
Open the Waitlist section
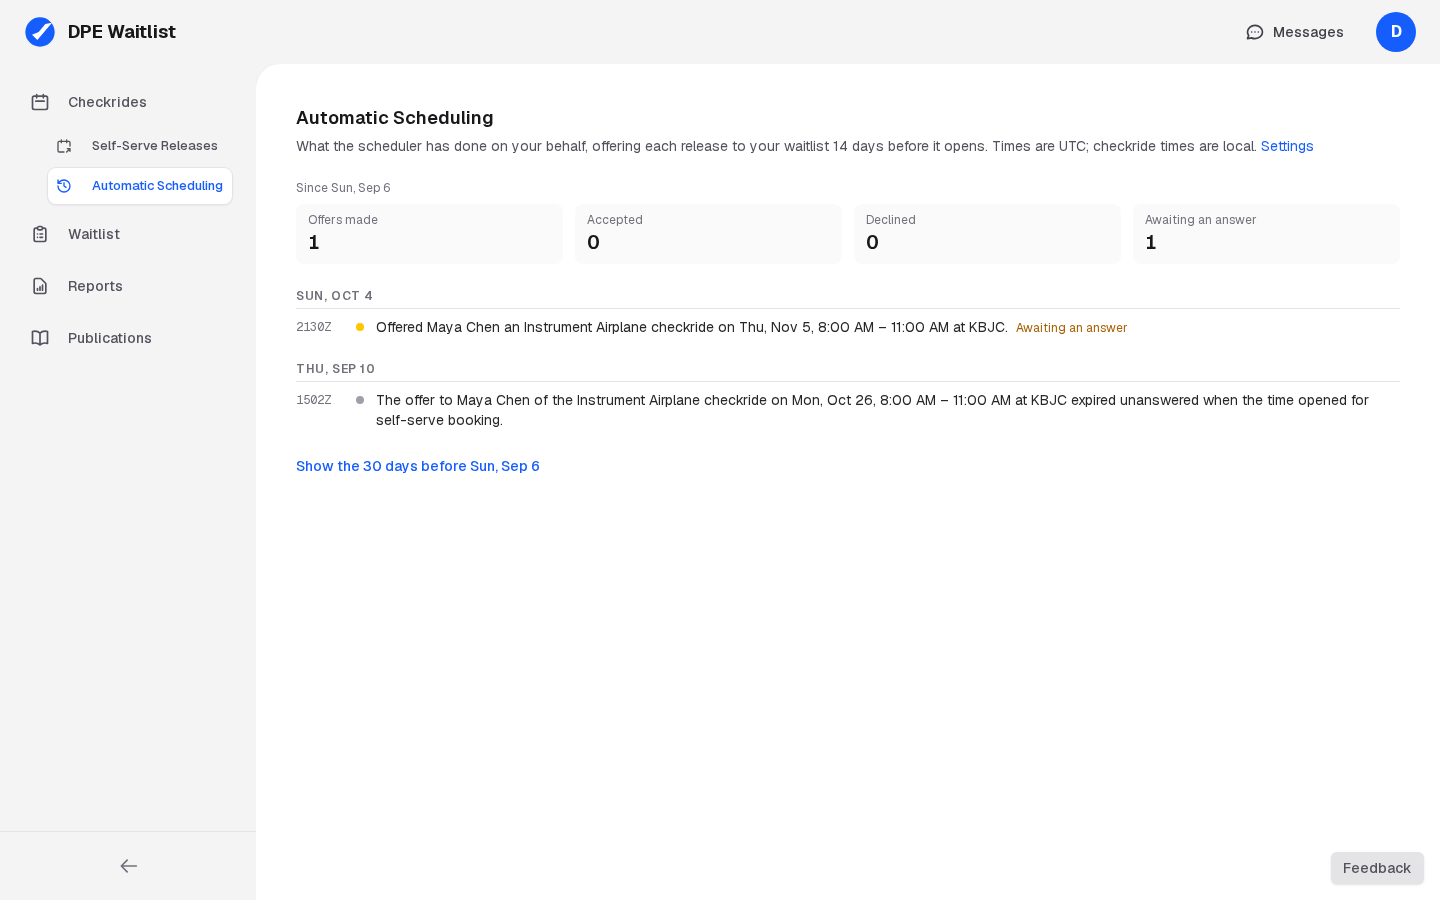128,234
